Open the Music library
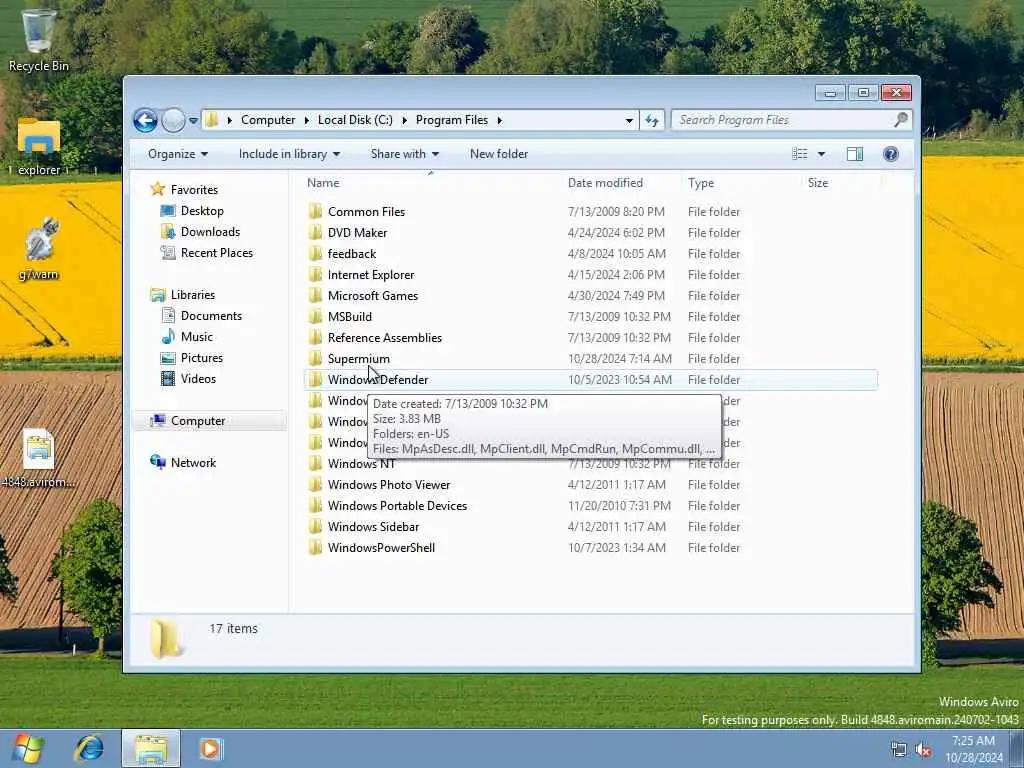 pyautogui.click(x=197, y=337)
